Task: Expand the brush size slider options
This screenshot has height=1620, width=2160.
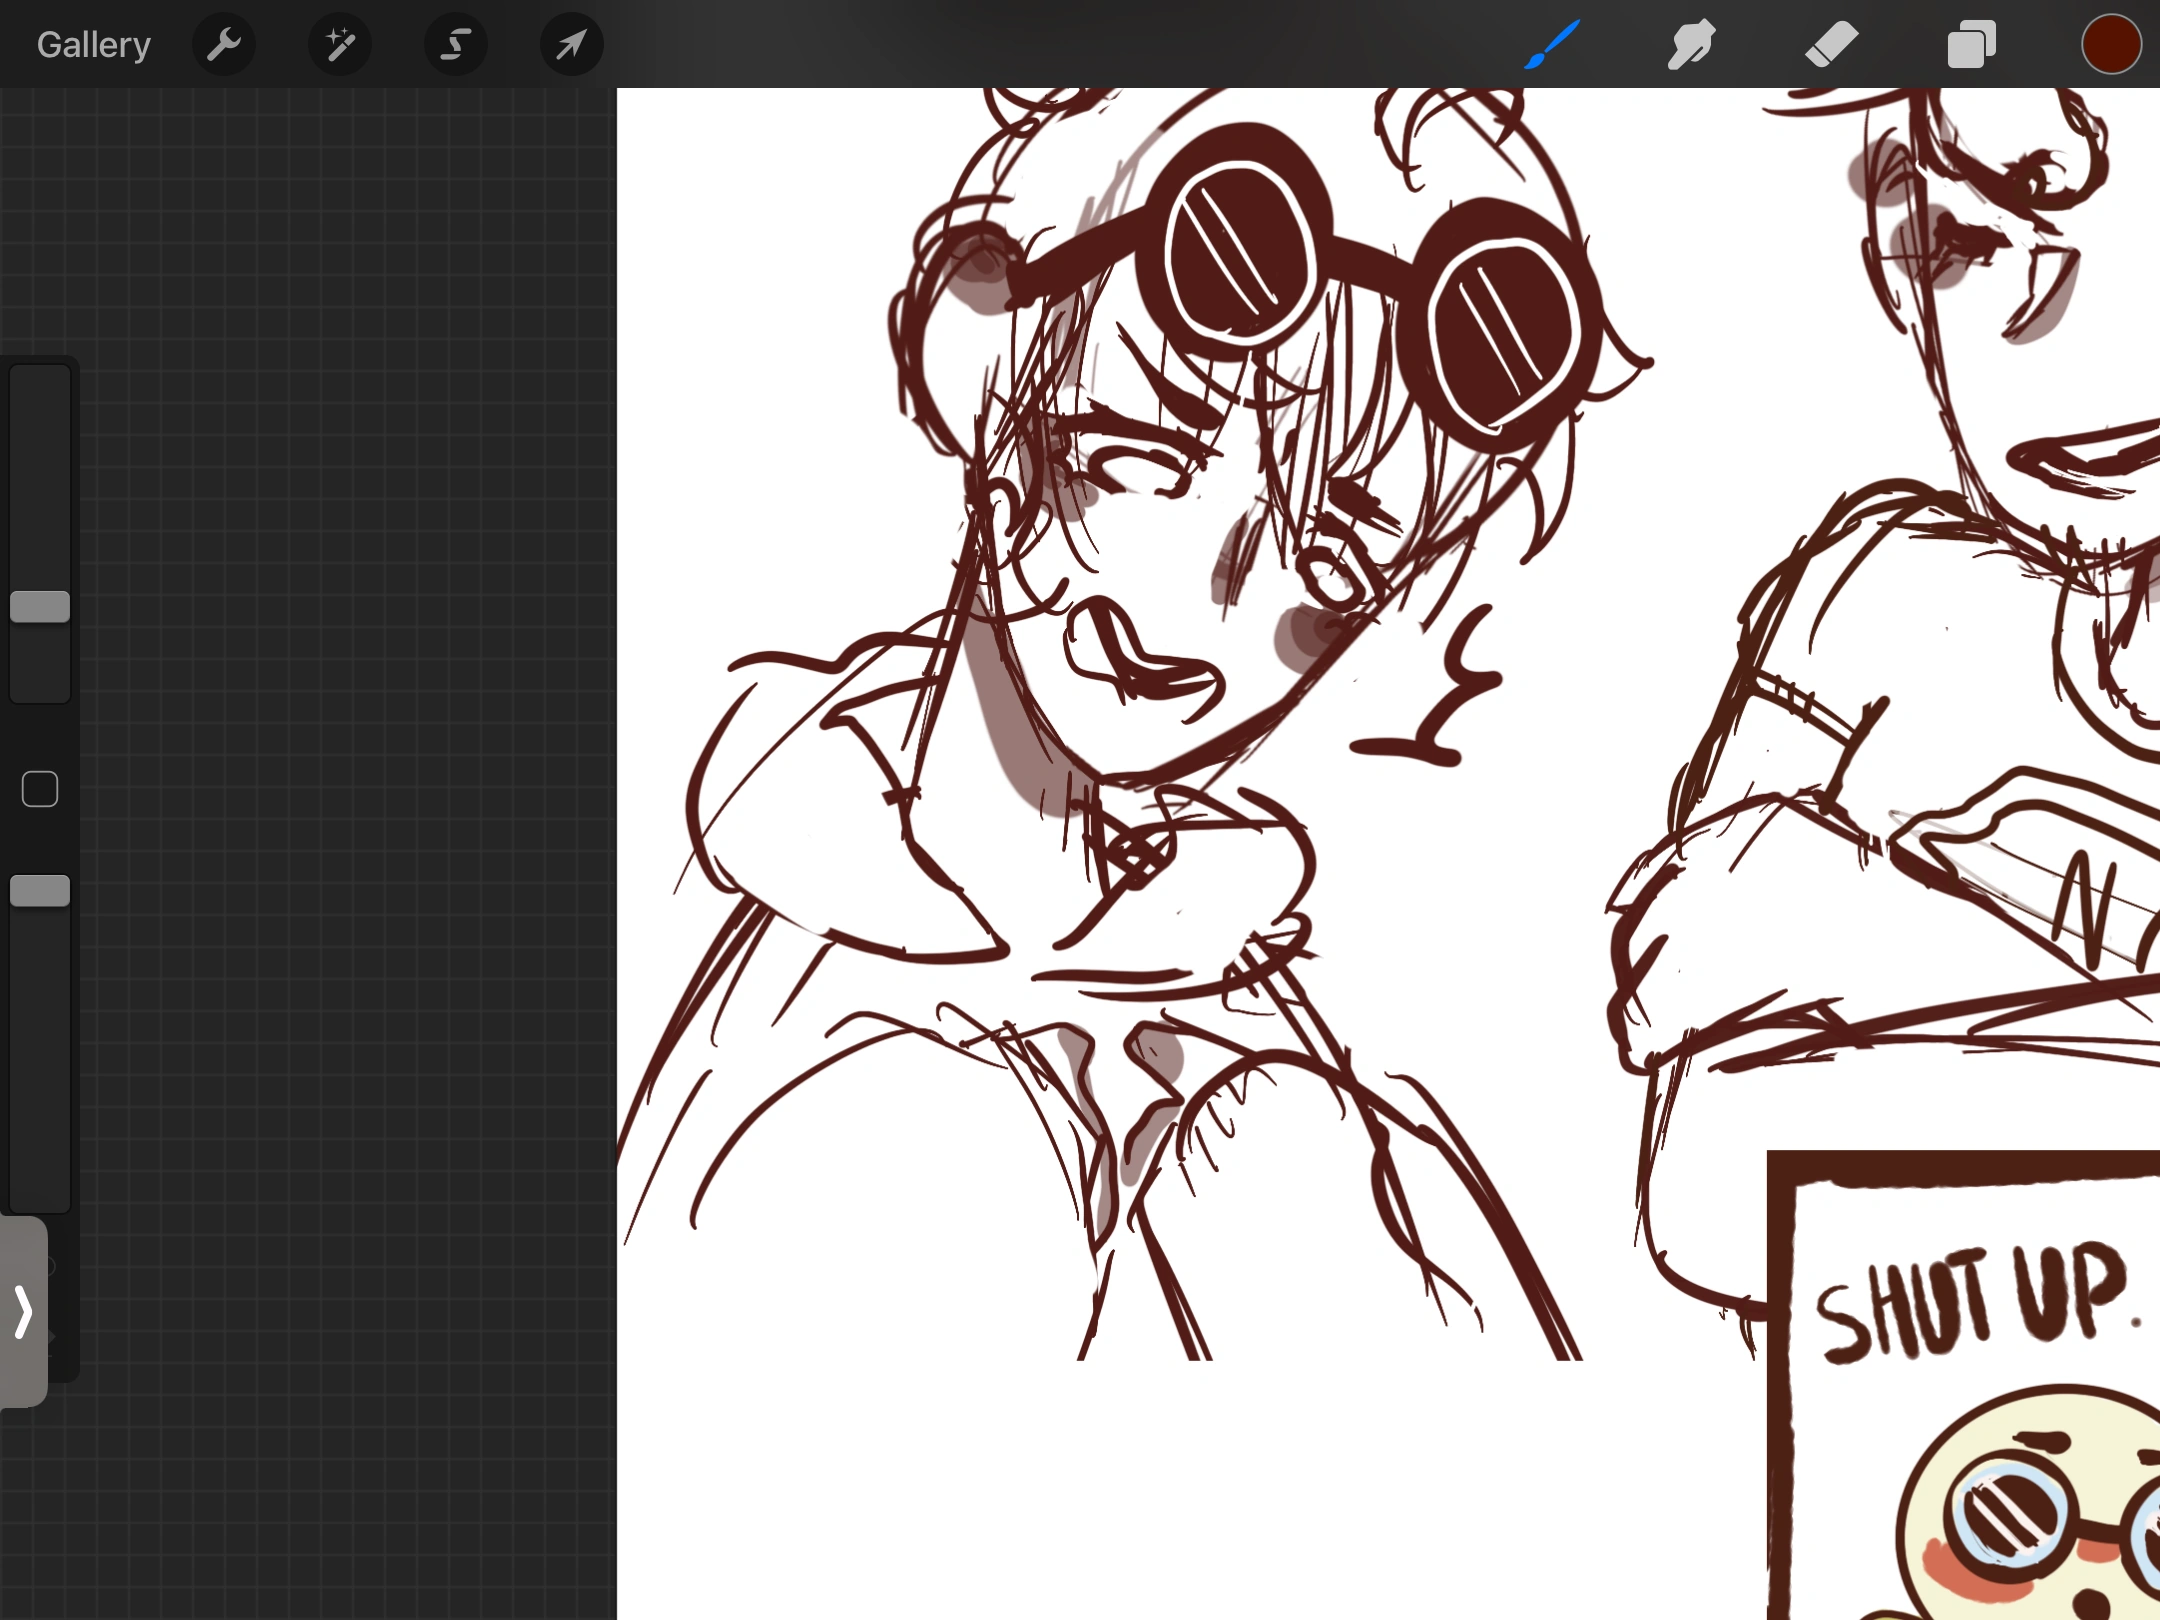Action: (40, 606)
